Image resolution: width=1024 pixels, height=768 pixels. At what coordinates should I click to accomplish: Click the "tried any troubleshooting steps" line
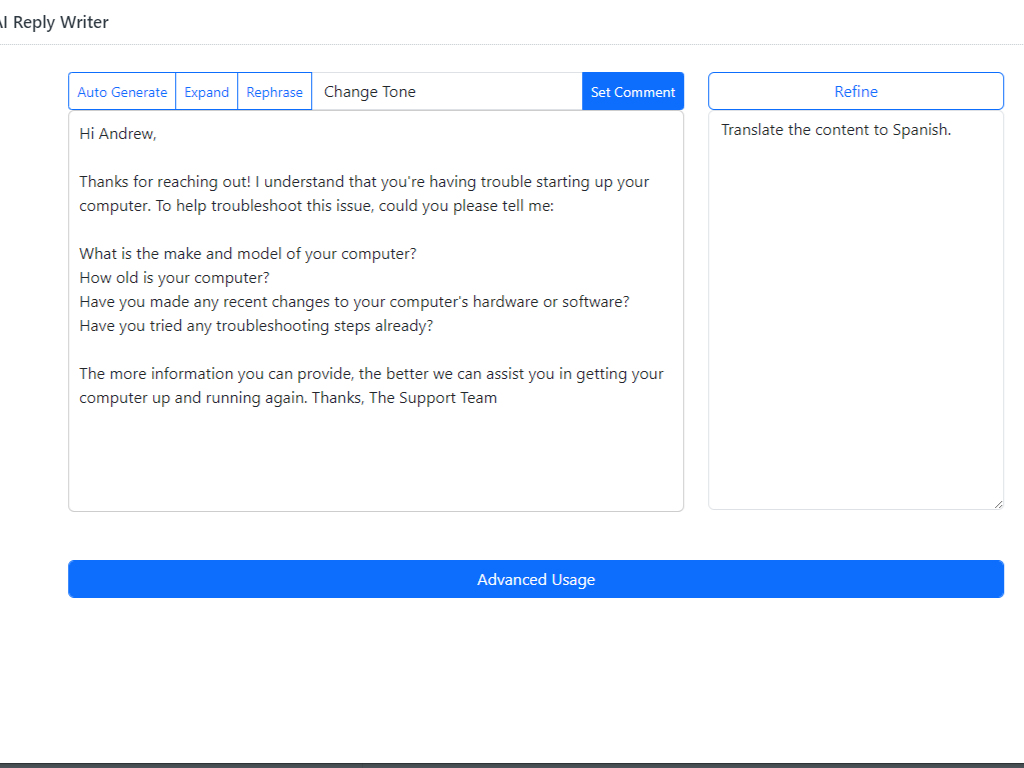[x=256, y=326]
